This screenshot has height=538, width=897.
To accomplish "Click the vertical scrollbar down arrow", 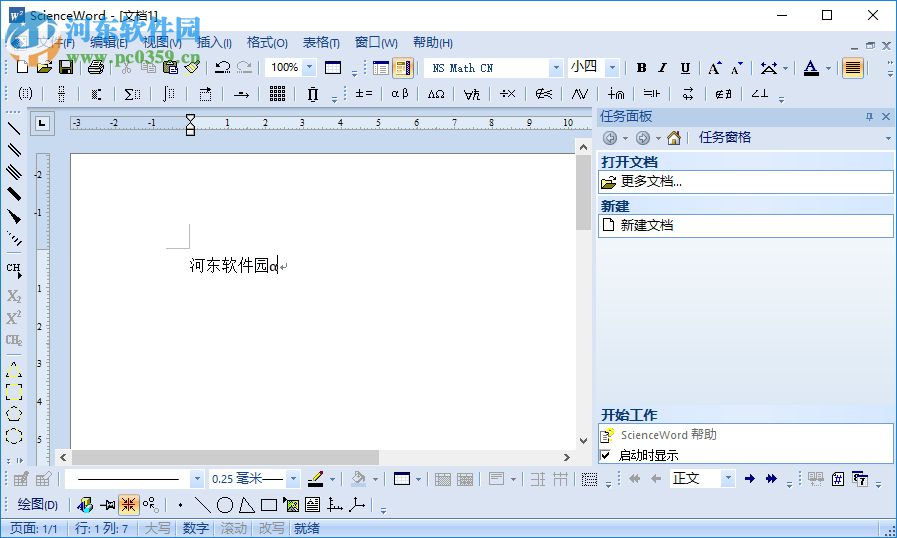I will [x=584, y=441].
